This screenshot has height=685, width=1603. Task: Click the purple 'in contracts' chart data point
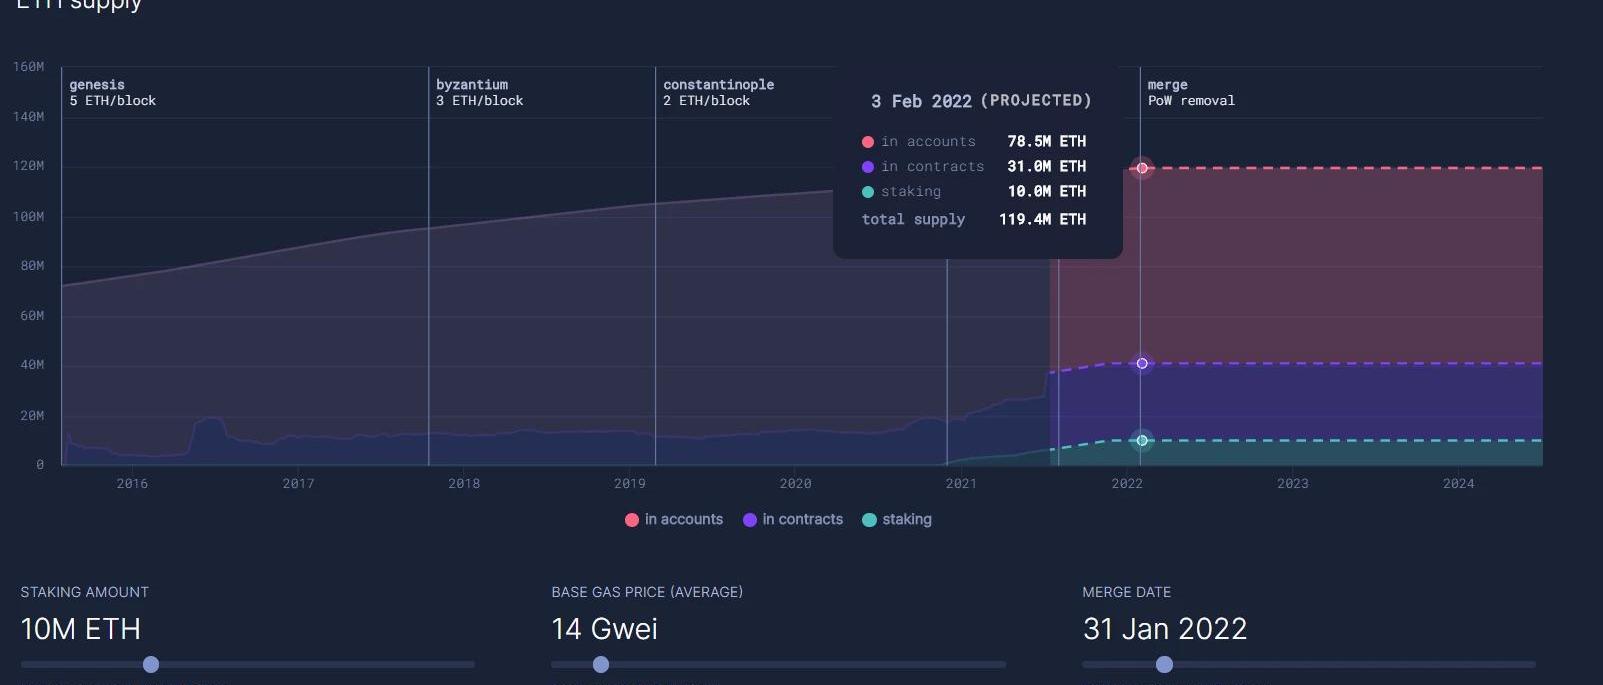click(1142, 363)
